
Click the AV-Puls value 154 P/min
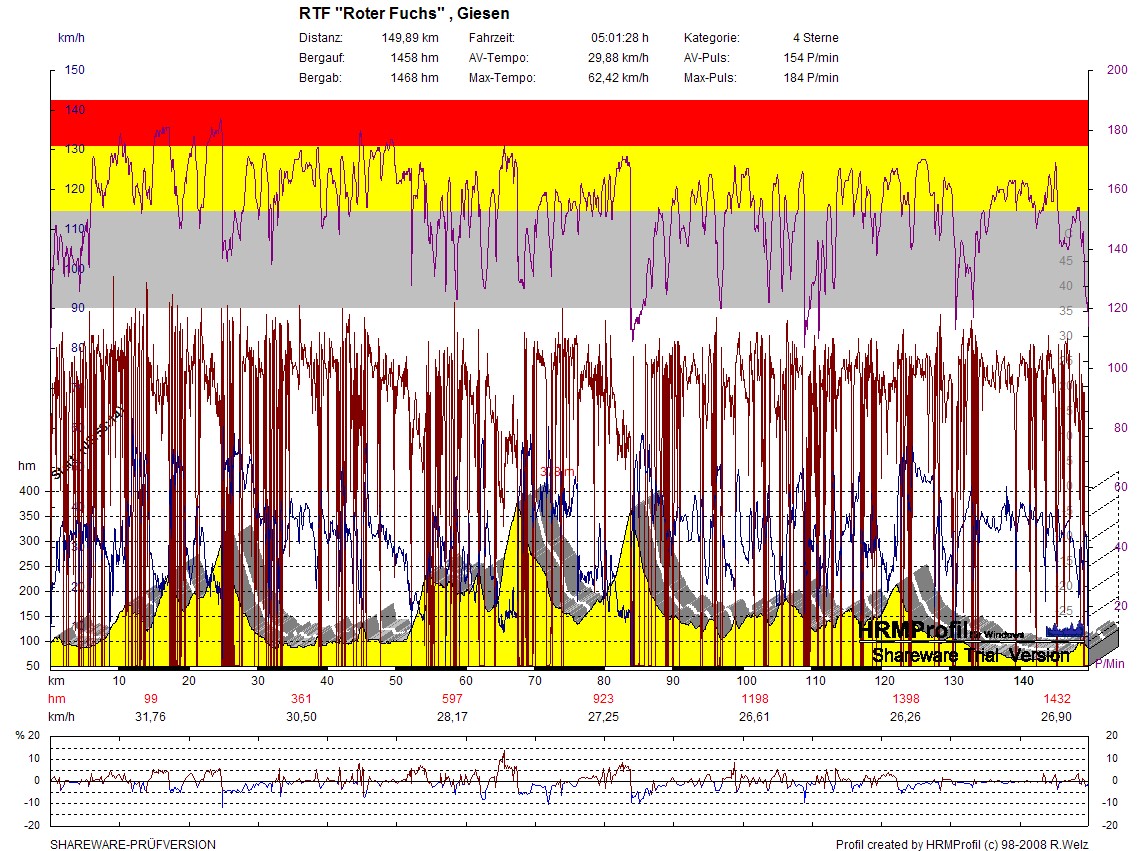[811, 58]
